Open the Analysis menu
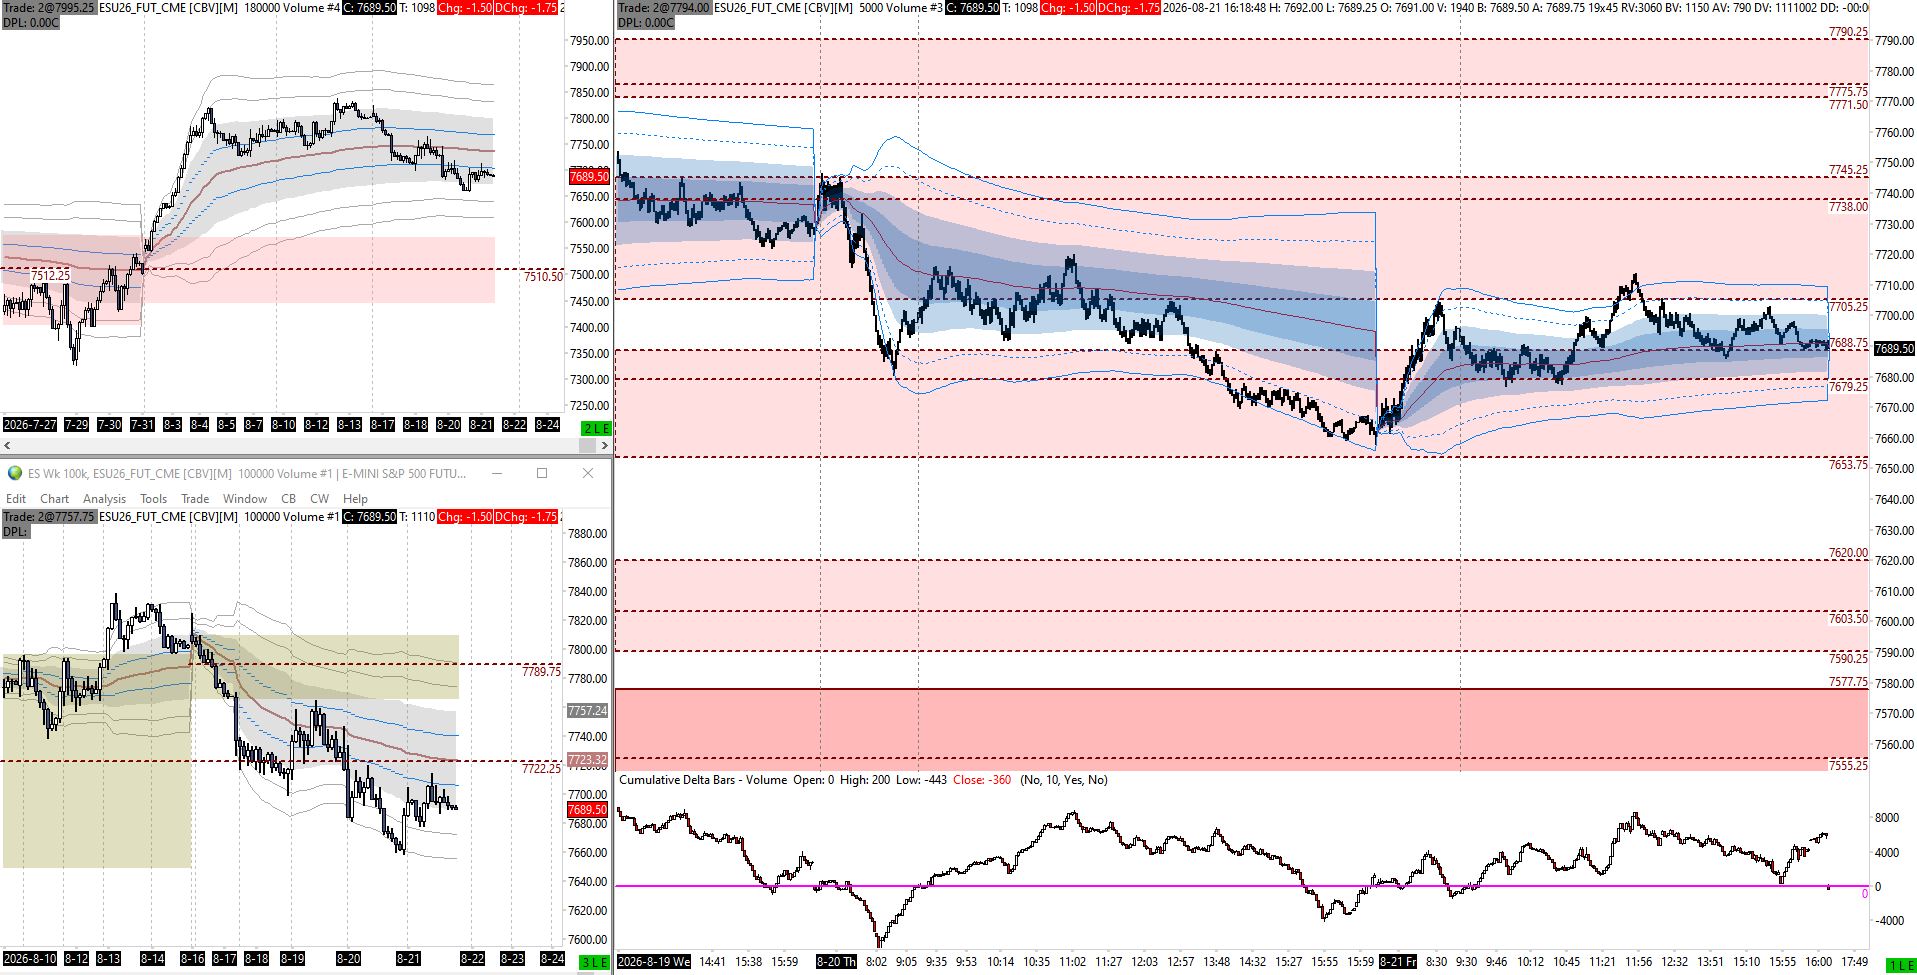The image size is (1917, 975). pos(104,498)
